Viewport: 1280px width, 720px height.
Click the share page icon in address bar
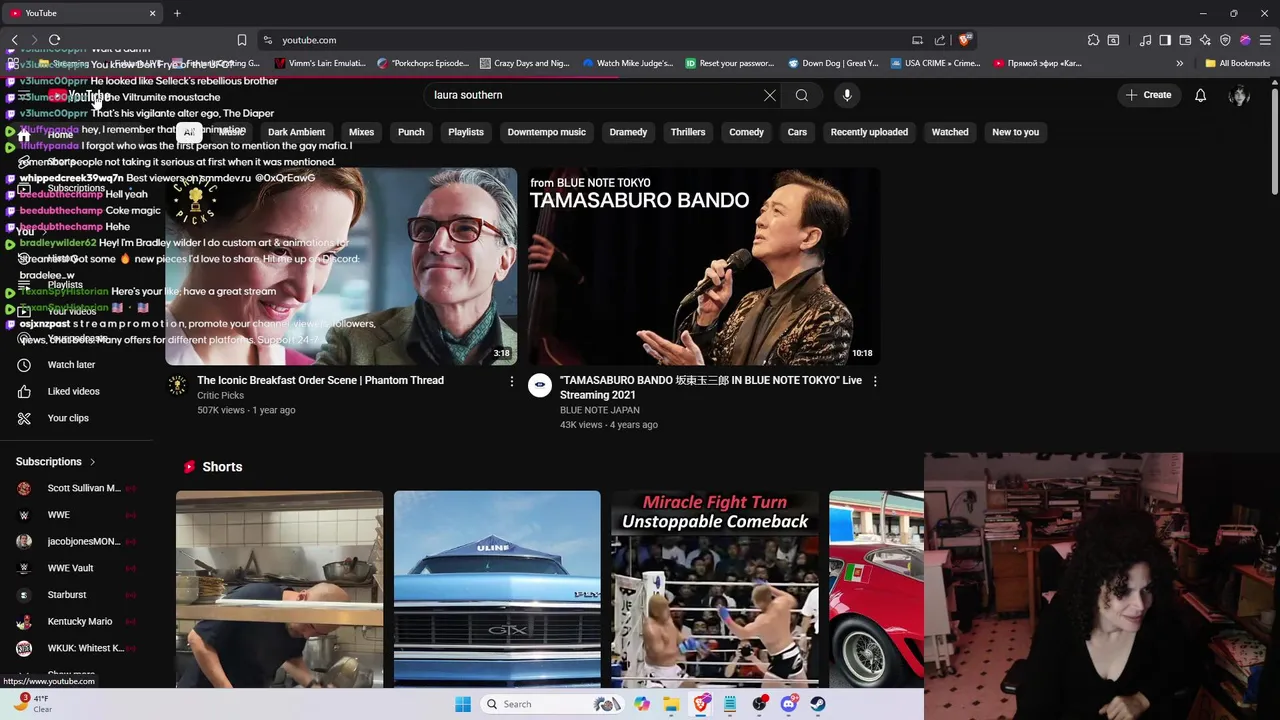940,40
